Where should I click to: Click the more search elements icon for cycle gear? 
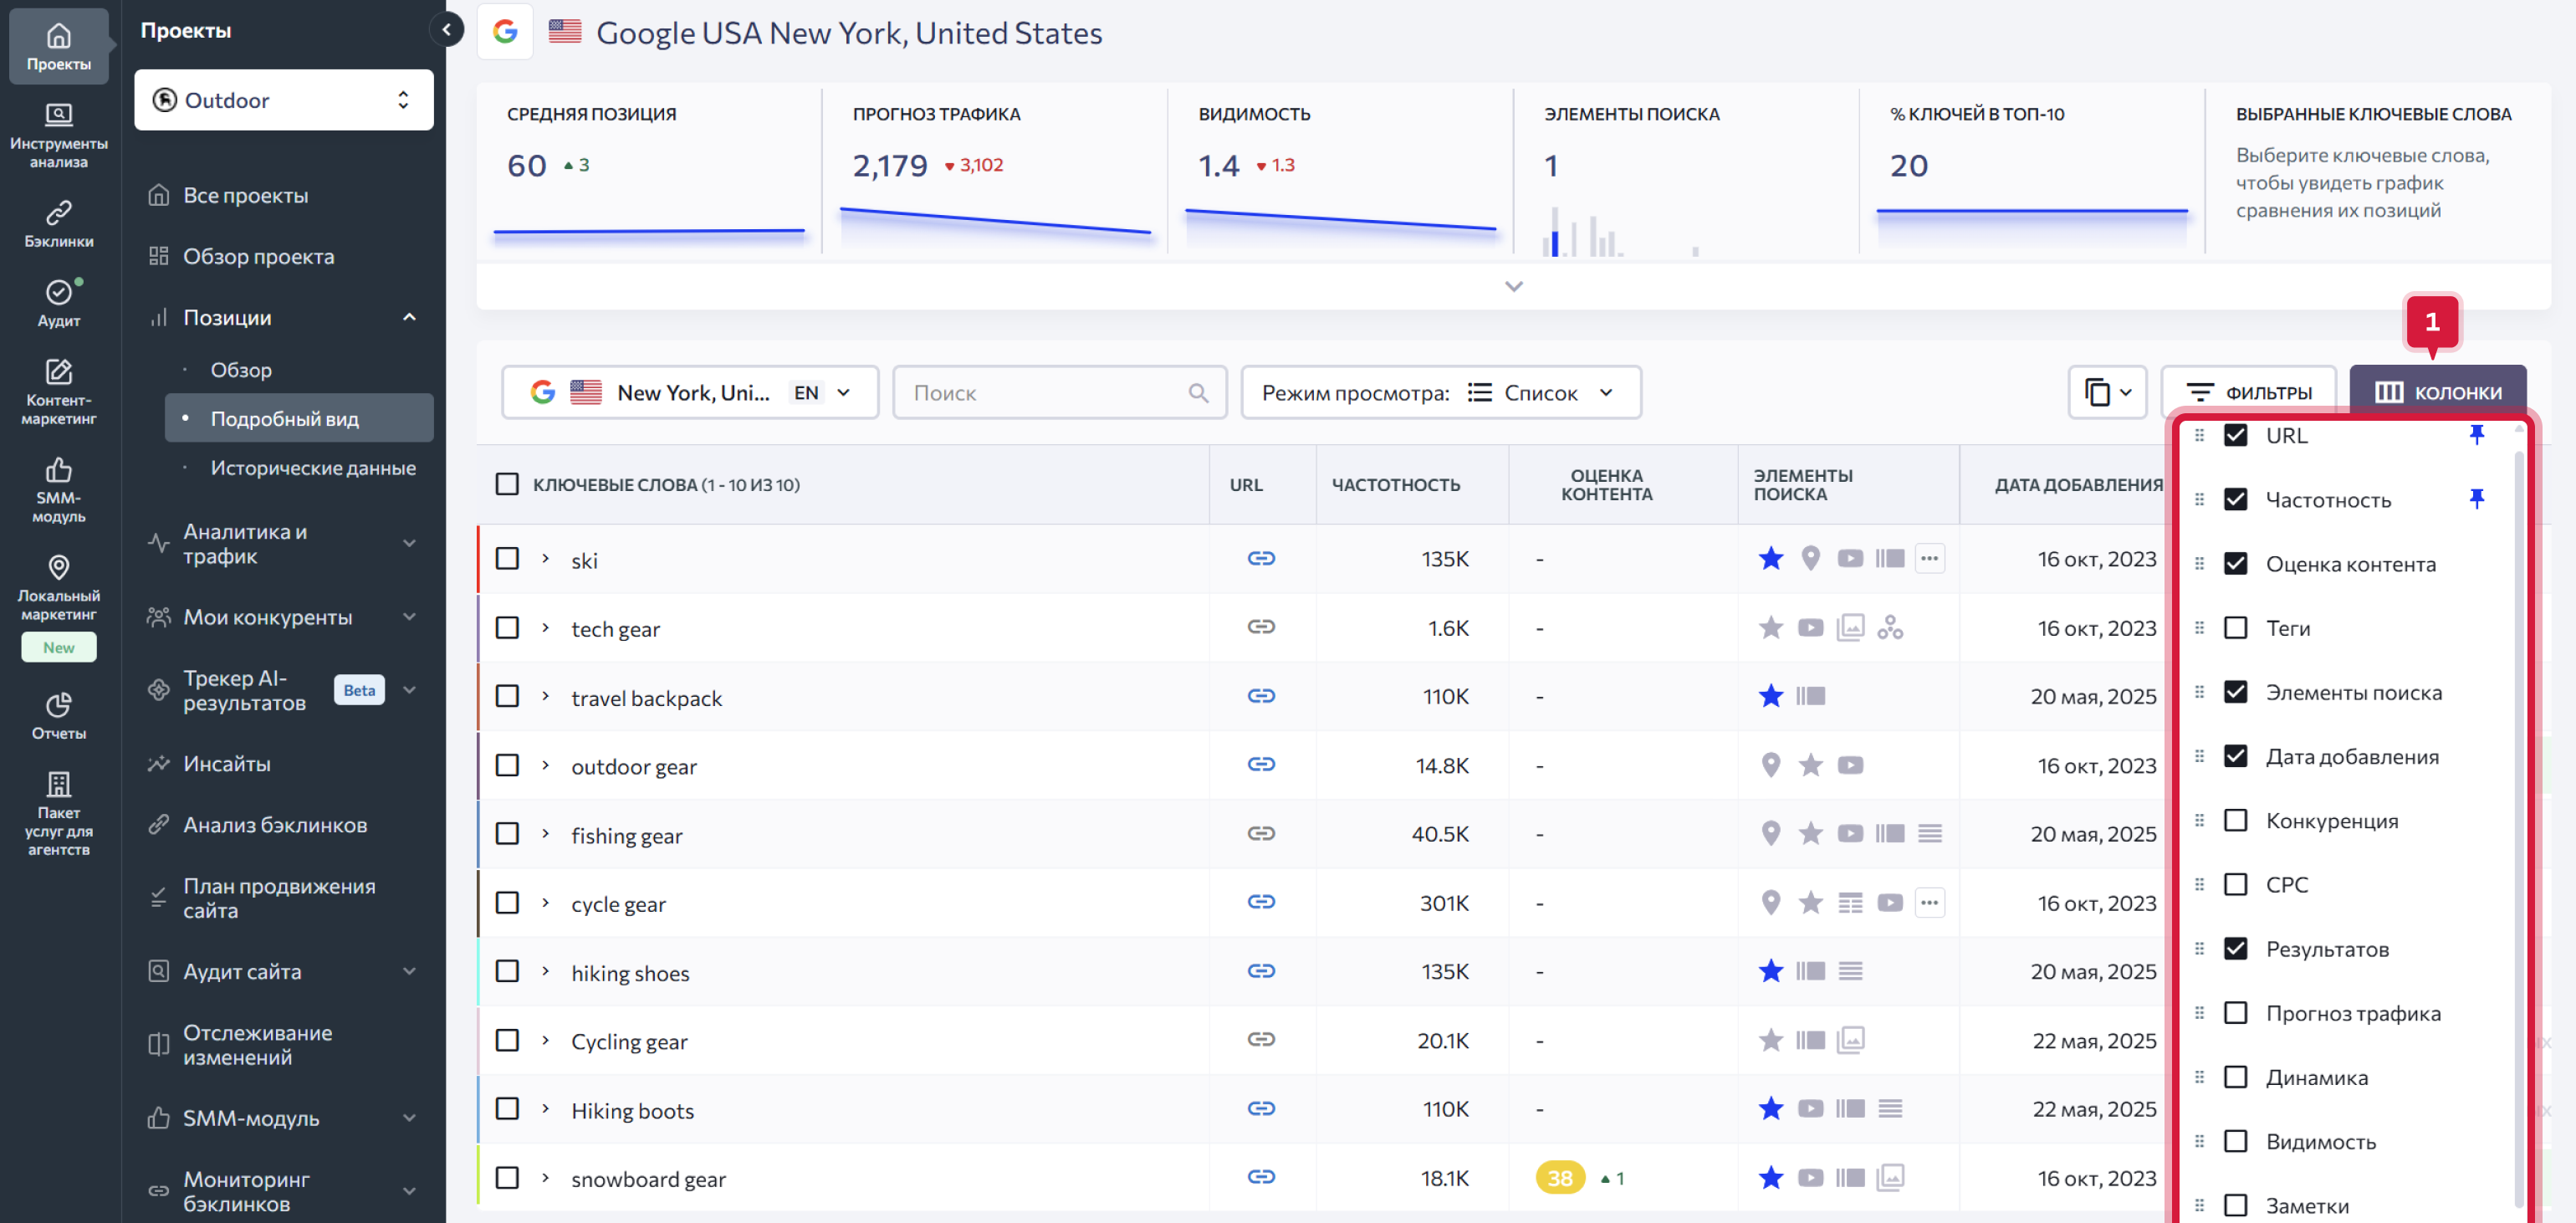[1929, 902]
